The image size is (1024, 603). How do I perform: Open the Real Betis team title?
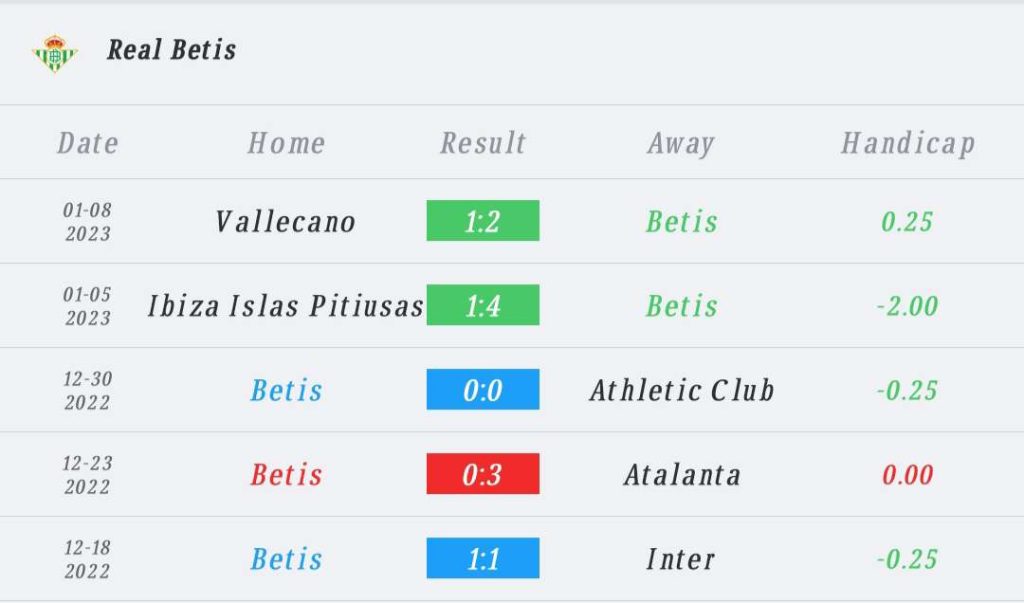tap(172, 50)
